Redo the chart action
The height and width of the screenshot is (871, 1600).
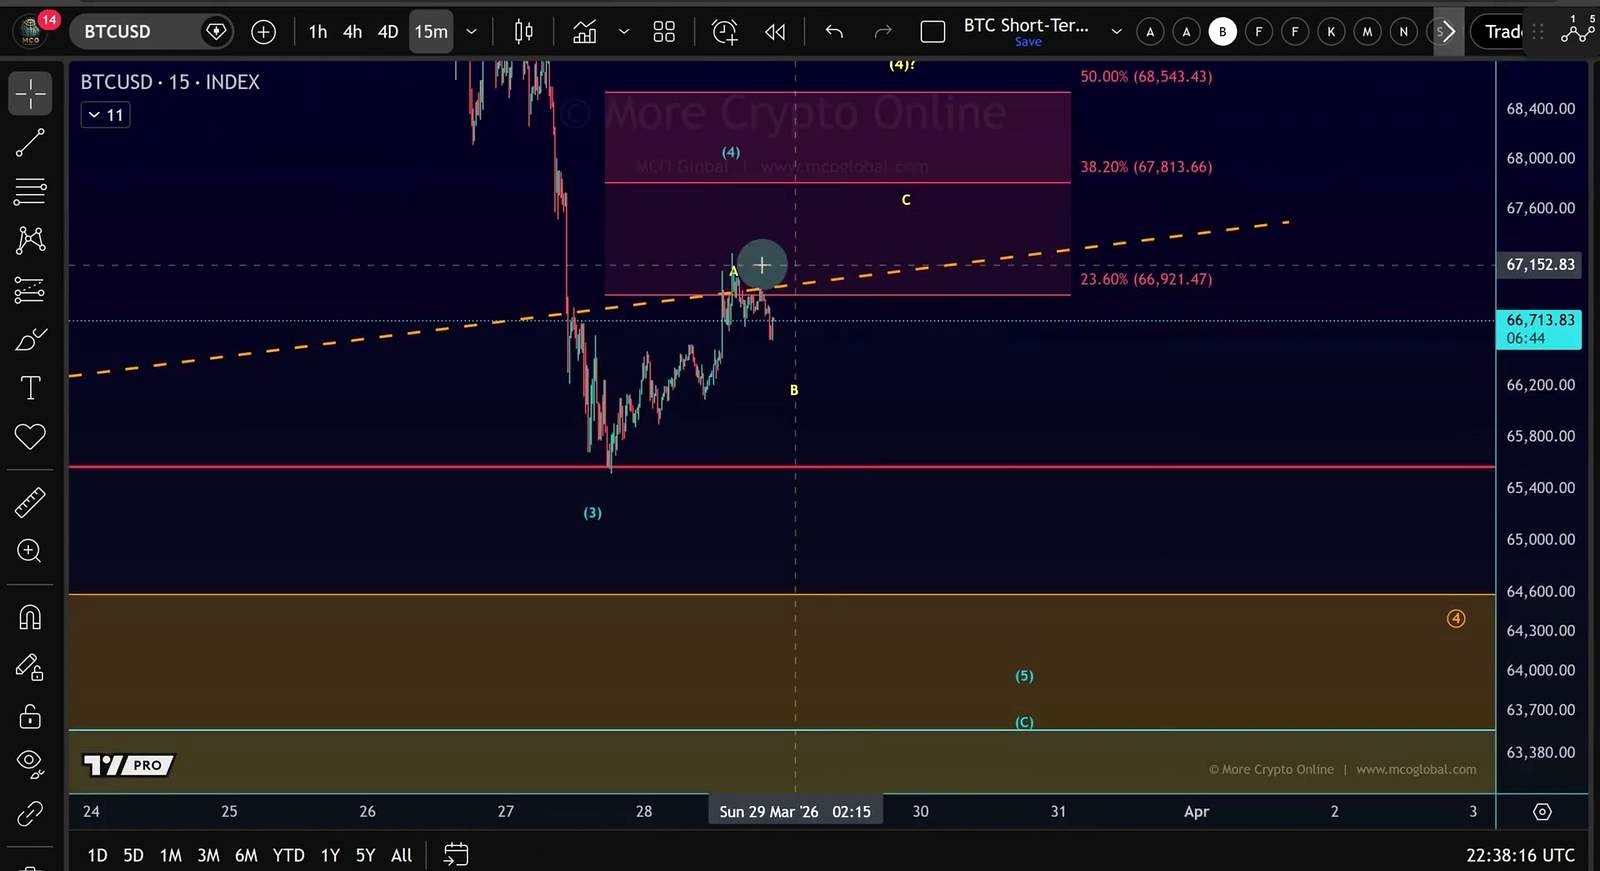click(x=882, y=32)
